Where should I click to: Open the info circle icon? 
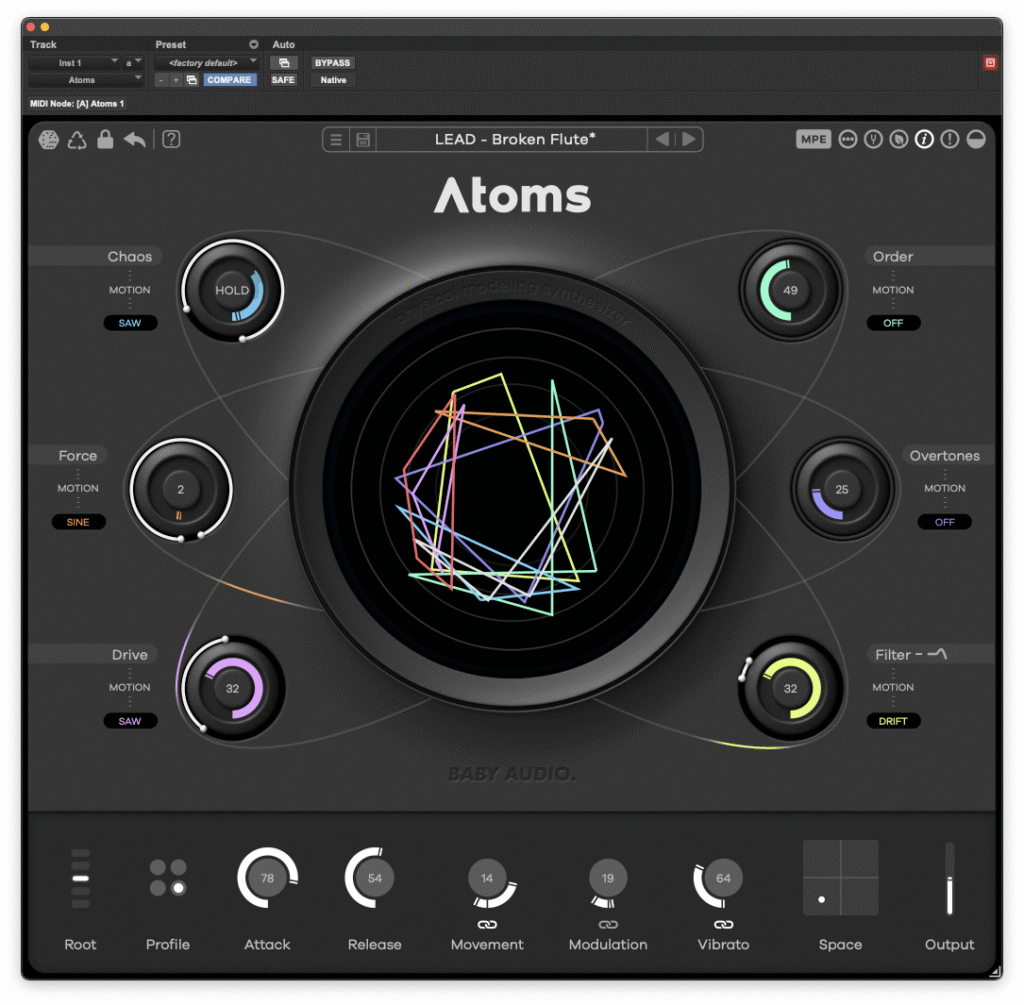click(924, 139)
